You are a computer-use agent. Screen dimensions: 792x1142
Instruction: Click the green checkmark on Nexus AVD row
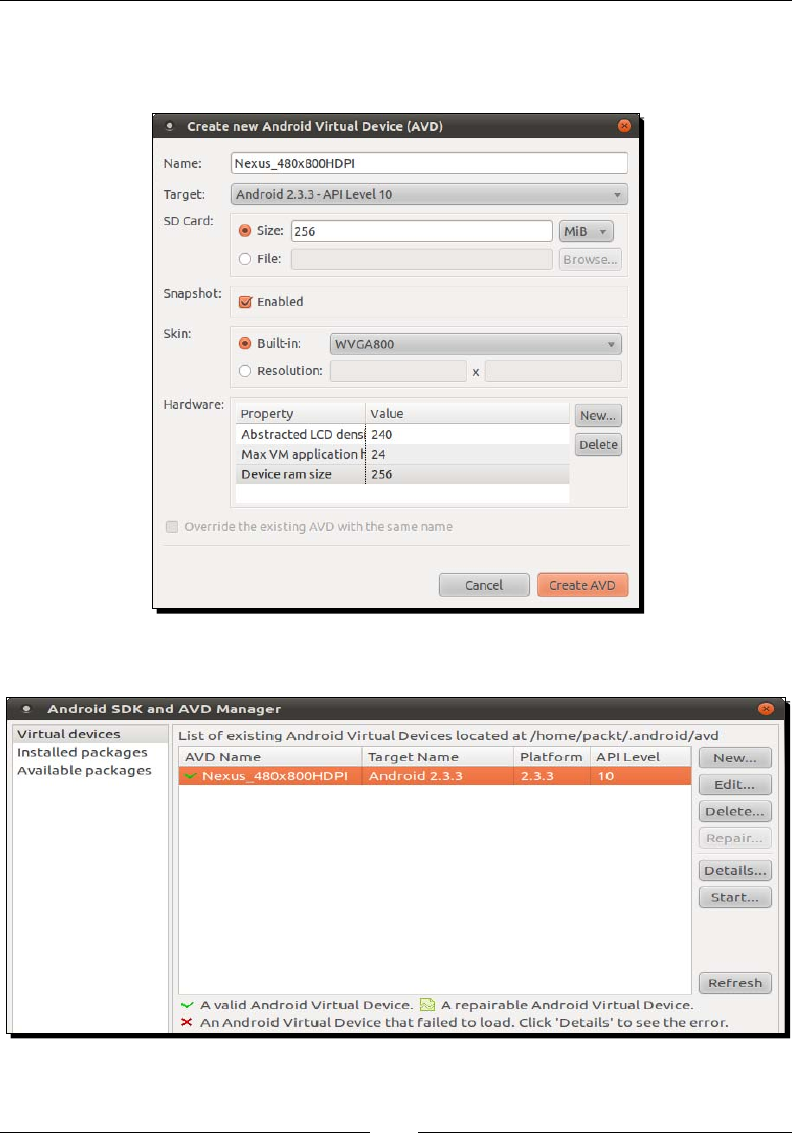(x=190, y=776)
